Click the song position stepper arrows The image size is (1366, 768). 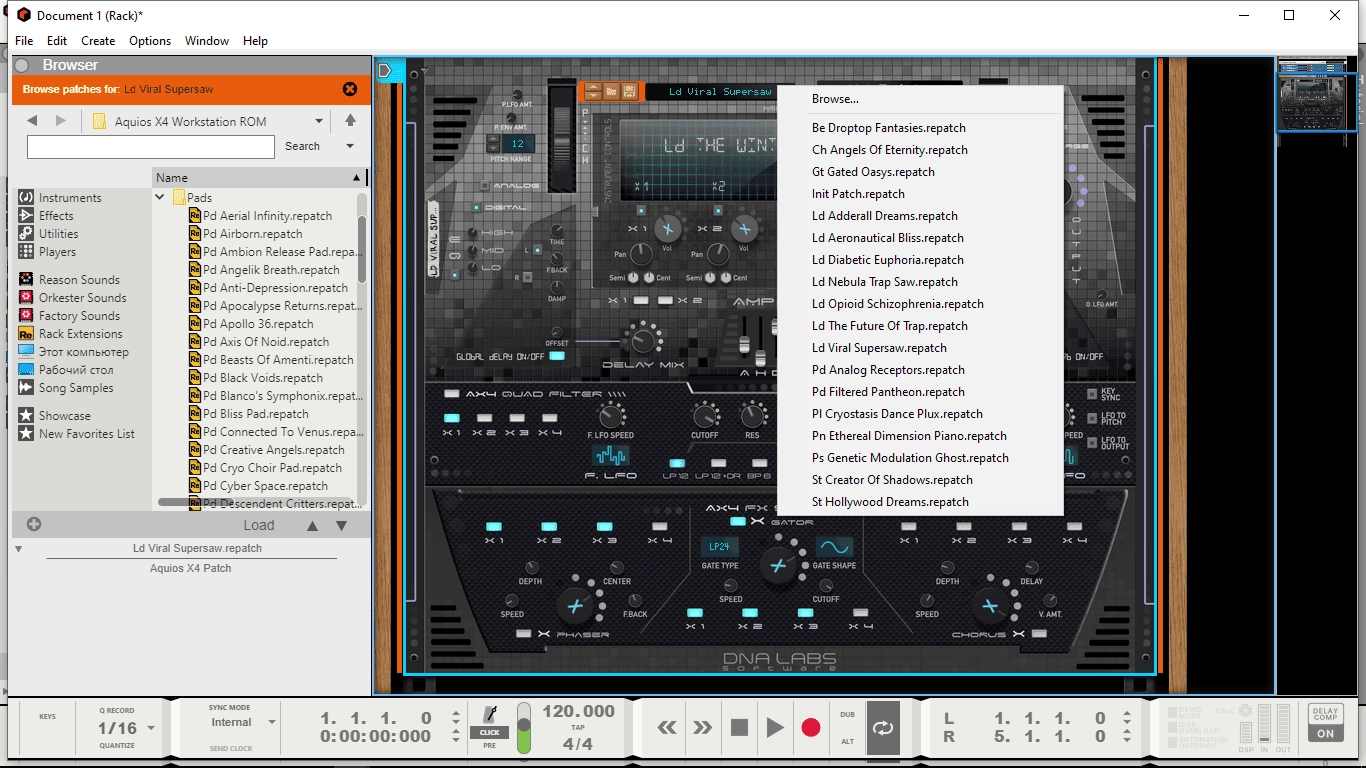coord(456,718)
